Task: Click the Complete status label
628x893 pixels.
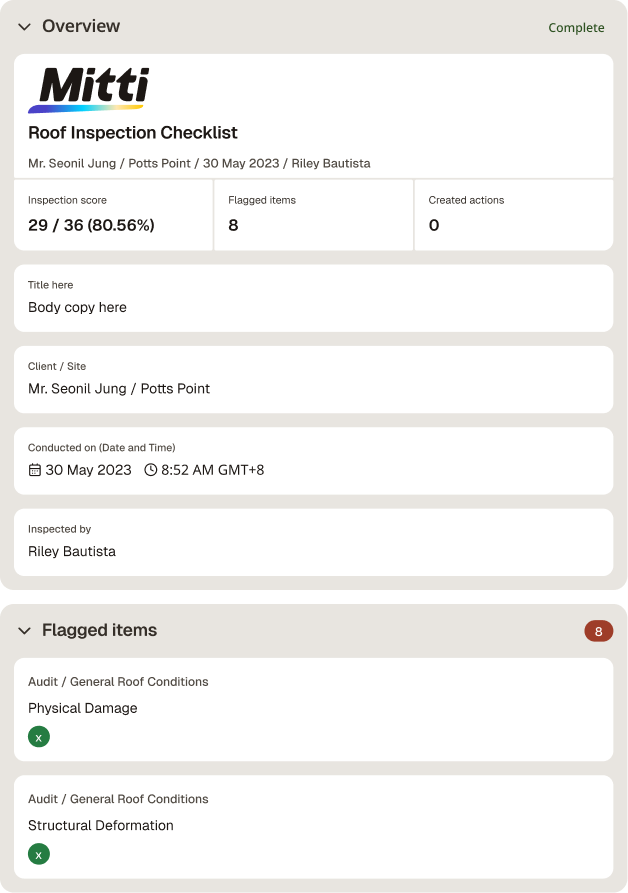Action: pyautogui.click(x=576, y=27)
